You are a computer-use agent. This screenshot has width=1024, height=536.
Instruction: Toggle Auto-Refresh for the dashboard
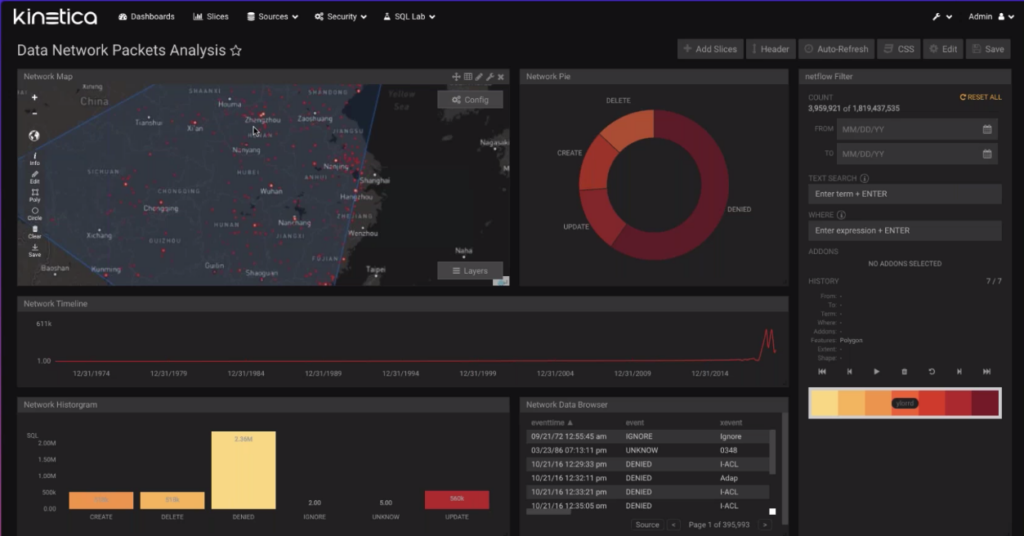click(838, 49)
